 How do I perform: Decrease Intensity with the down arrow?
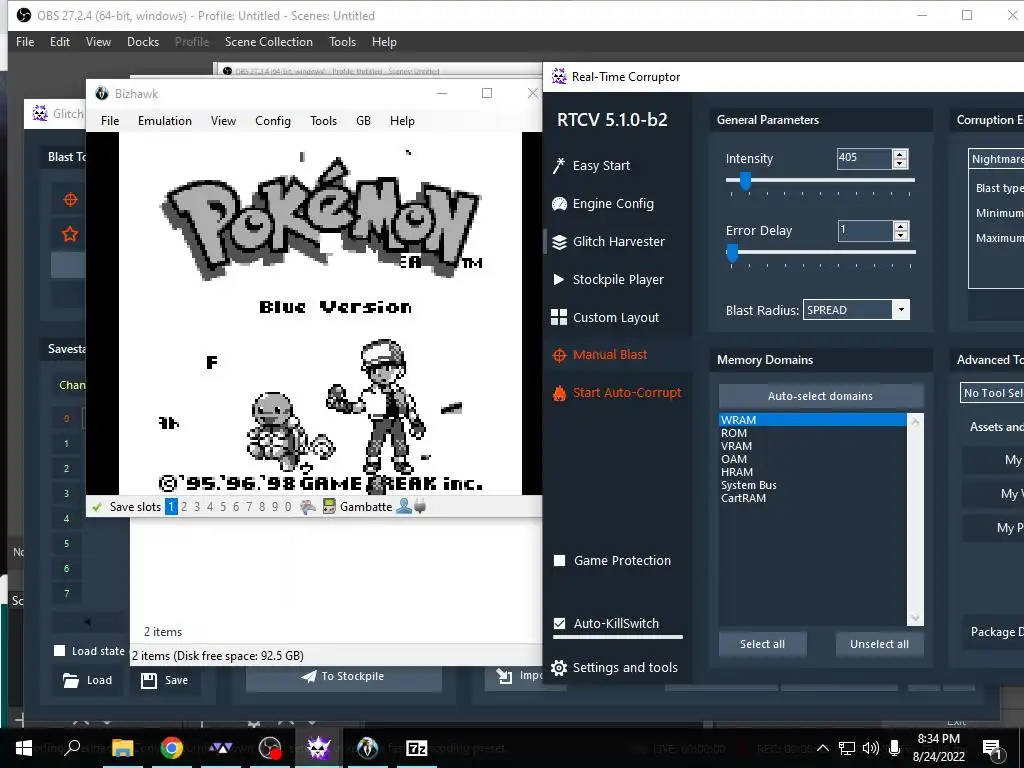[901, 163]
